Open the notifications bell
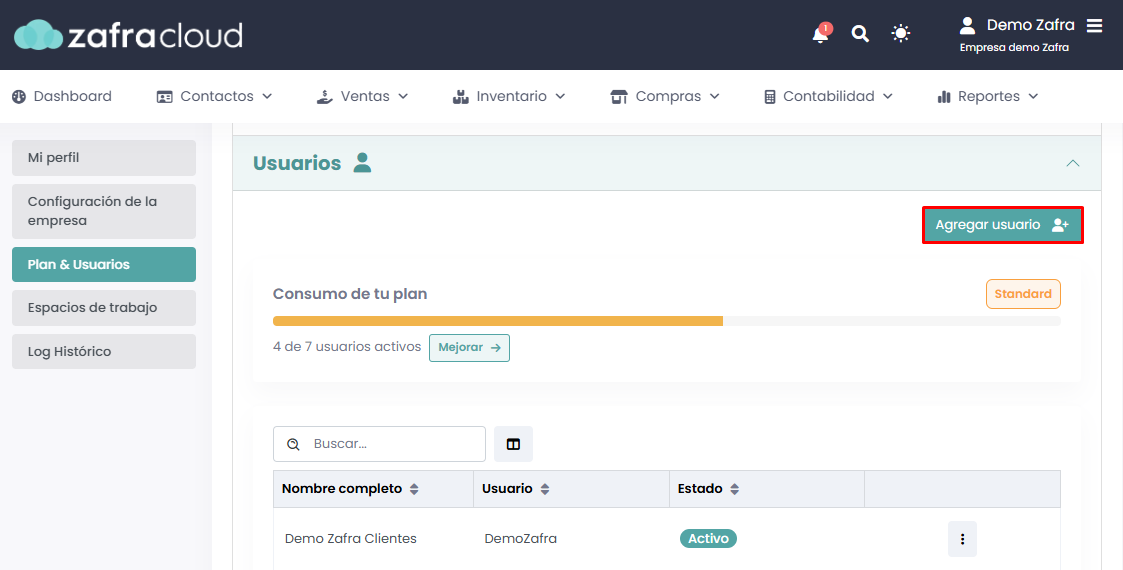The image size is (1123, 570). click(x=820, y=35)
